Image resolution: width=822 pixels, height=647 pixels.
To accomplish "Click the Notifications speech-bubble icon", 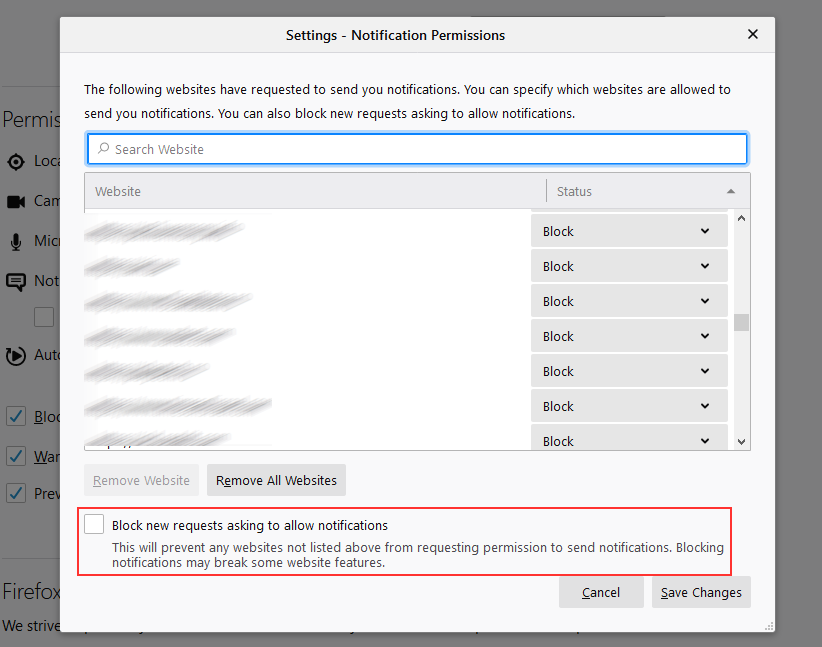I will pyautogui.click(x=16, y=281).
